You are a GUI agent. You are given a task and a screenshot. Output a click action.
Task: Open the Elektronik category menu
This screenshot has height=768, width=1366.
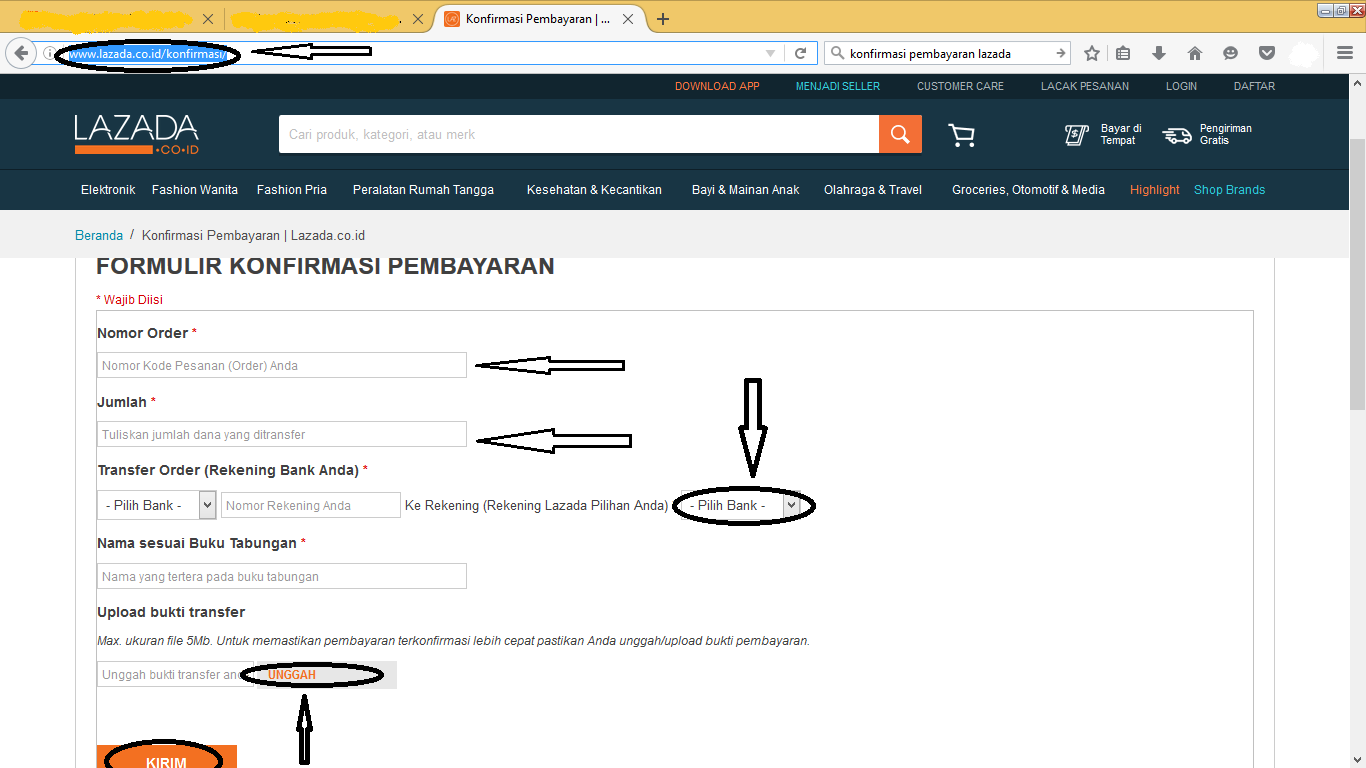tap(108, 190)
